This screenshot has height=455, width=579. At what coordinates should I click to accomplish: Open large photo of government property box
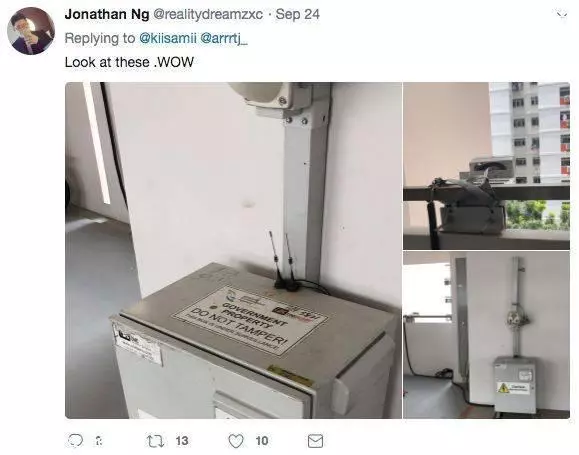coord(233,250)
